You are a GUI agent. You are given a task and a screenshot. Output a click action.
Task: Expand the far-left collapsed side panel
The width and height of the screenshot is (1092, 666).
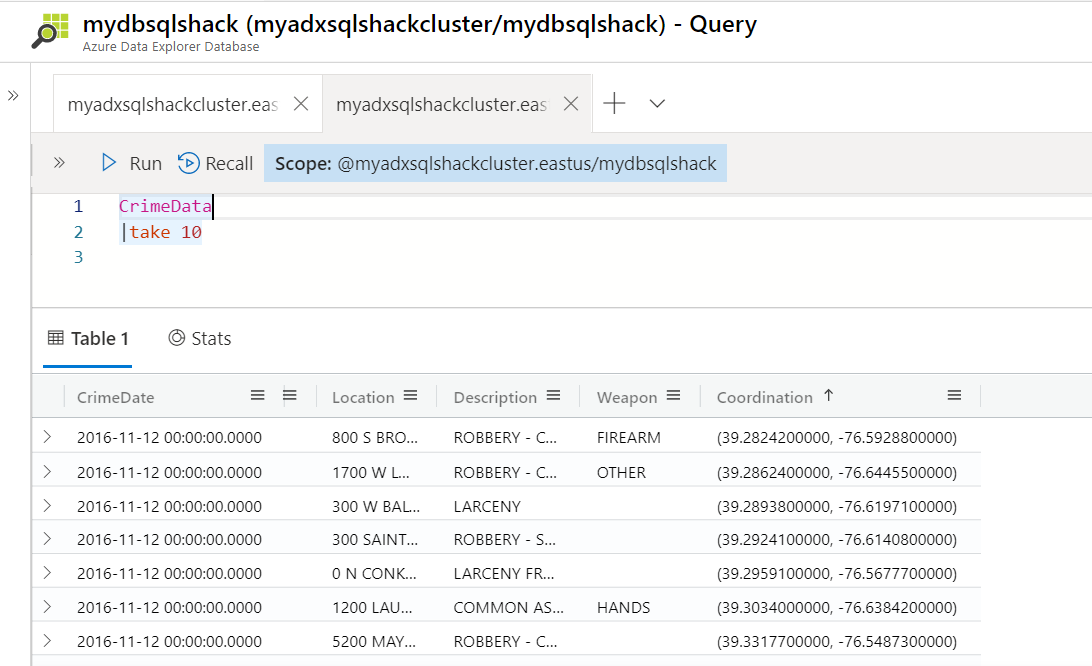13,96
